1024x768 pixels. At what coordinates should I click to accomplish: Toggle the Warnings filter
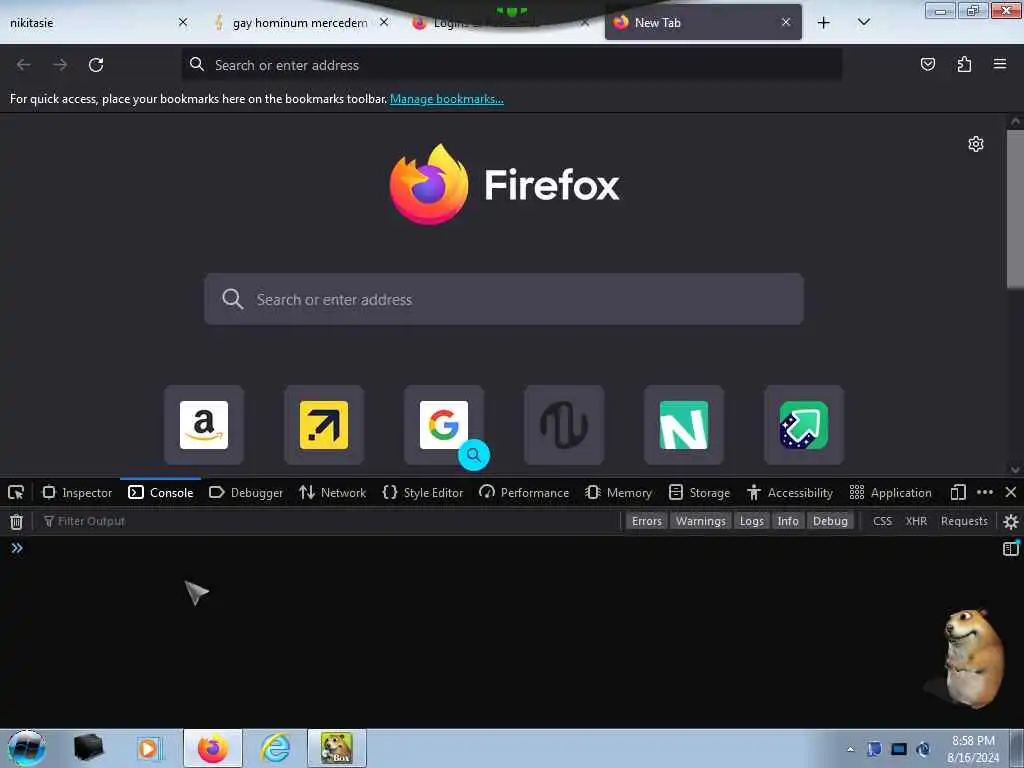pos(701,521)
